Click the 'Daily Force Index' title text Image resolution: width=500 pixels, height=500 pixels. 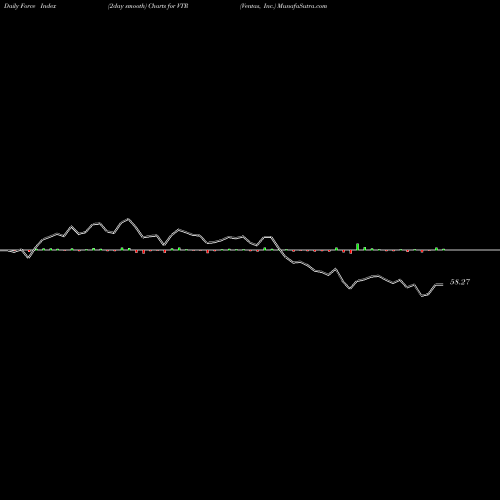(30, 6)
